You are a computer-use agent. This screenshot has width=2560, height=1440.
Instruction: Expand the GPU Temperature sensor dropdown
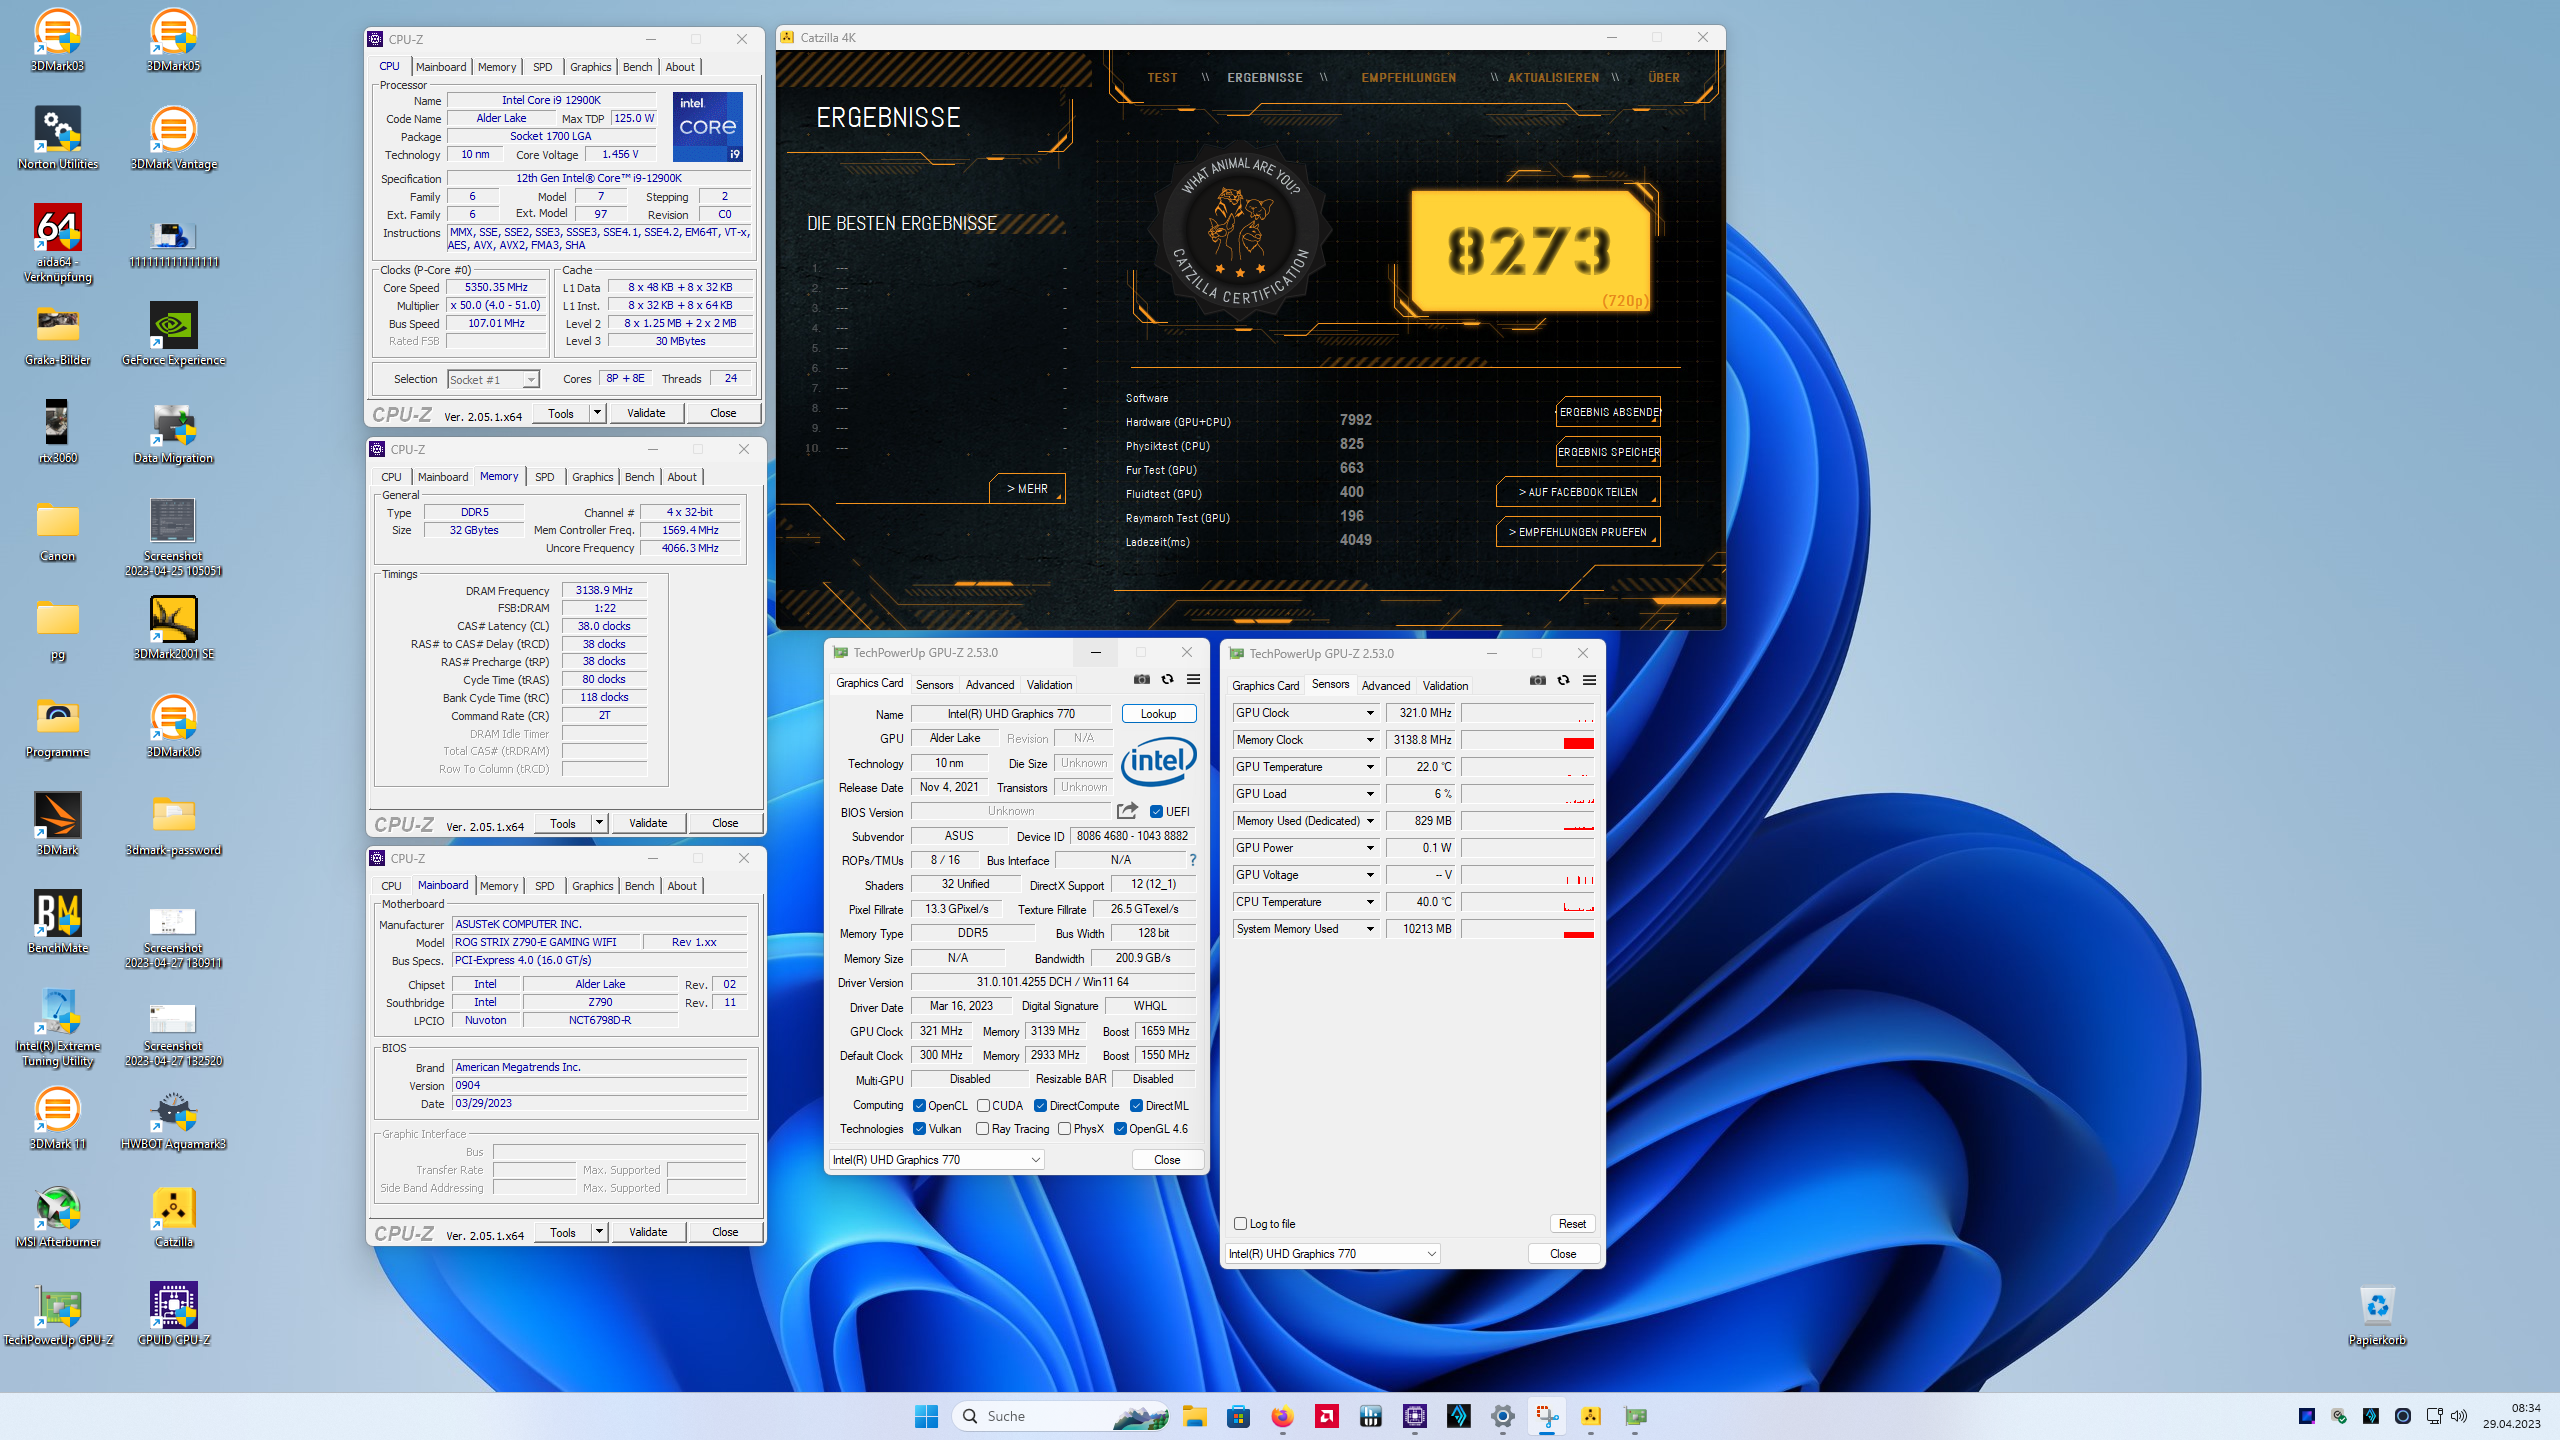tap(1370, 767)
